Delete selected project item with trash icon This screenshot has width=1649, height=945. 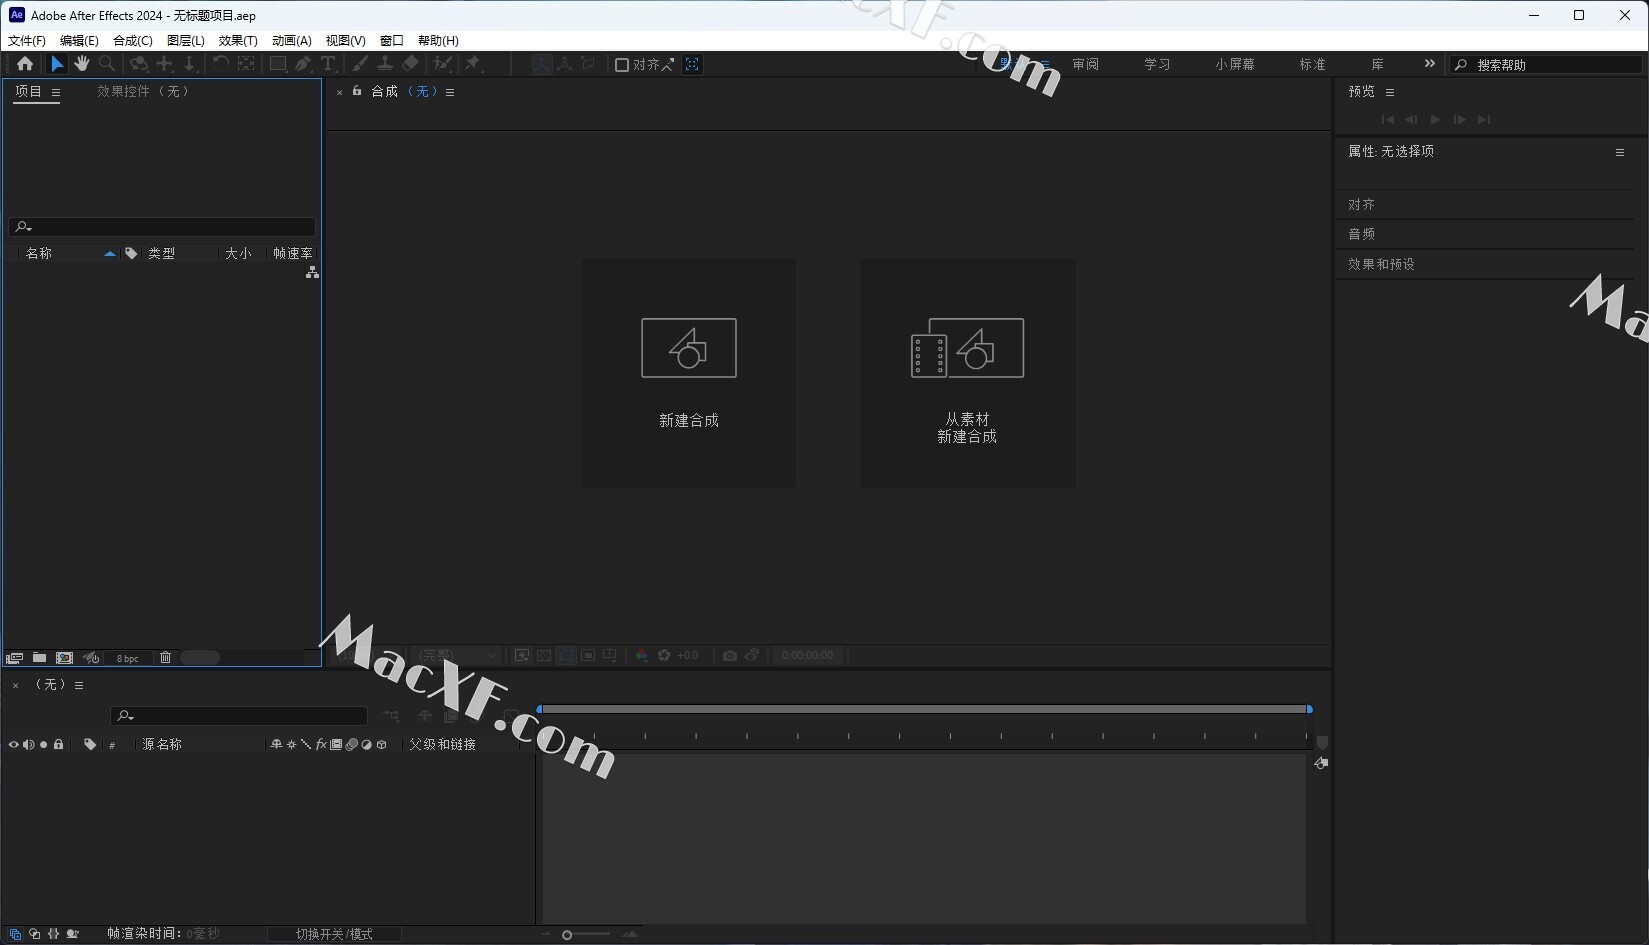coord(166,658)
